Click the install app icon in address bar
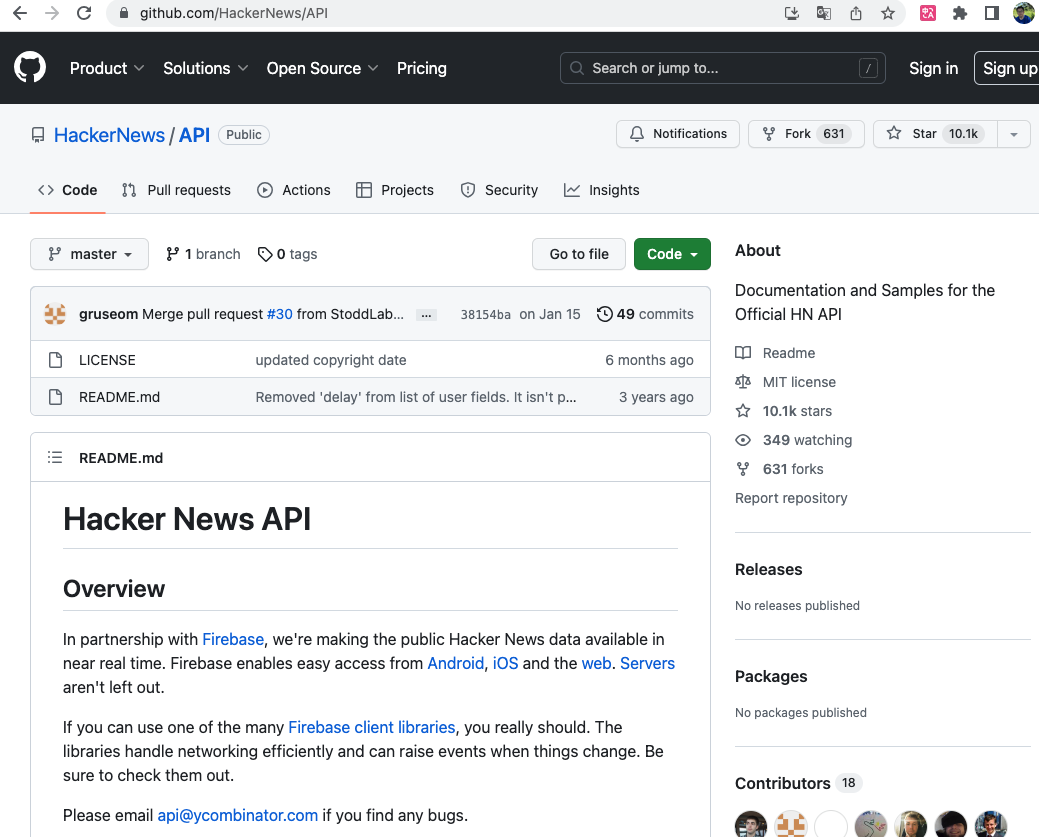 [x=792, y=13]
